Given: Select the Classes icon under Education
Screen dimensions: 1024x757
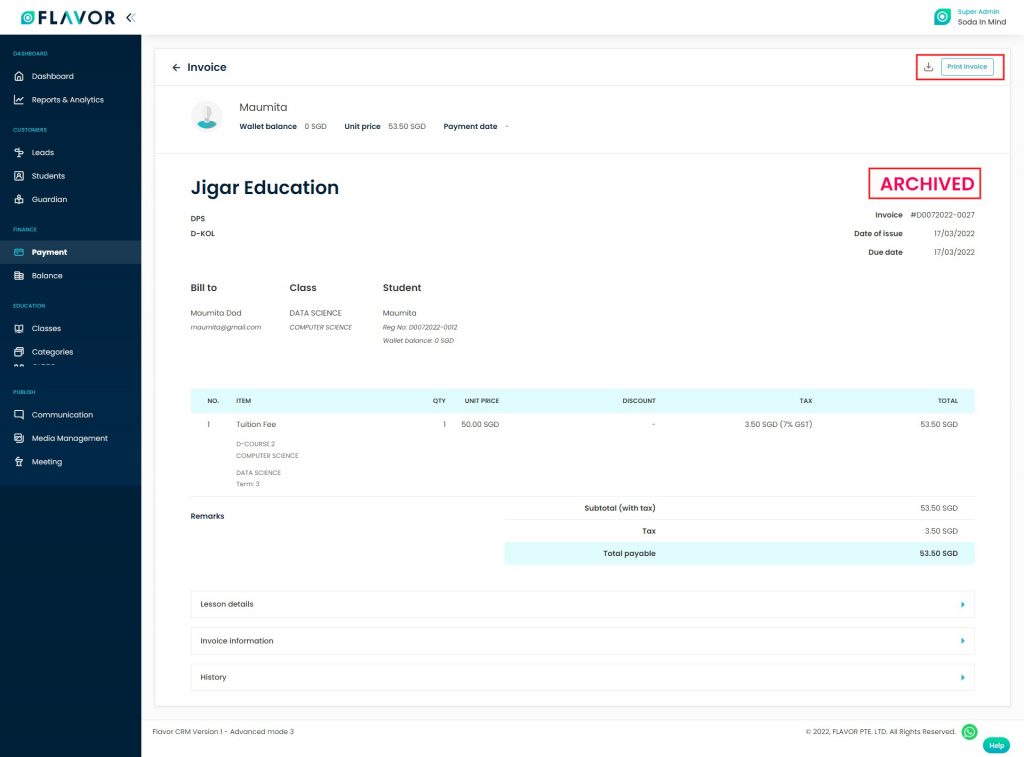Looking at the screenshot, I should tap(20, 328).
